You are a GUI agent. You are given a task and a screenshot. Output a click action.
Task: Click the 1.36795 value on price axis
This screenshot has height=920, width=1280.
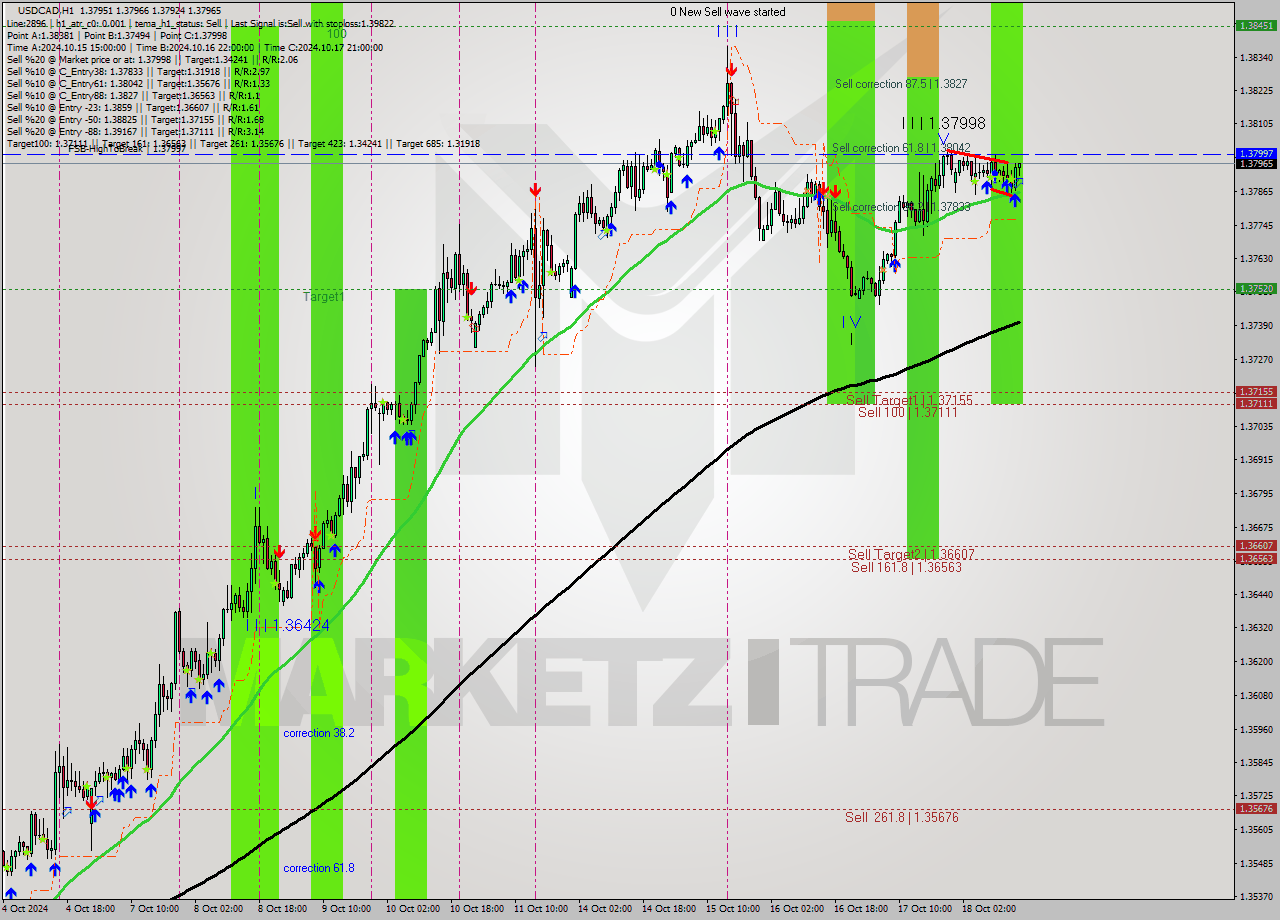click(1255, 493)
